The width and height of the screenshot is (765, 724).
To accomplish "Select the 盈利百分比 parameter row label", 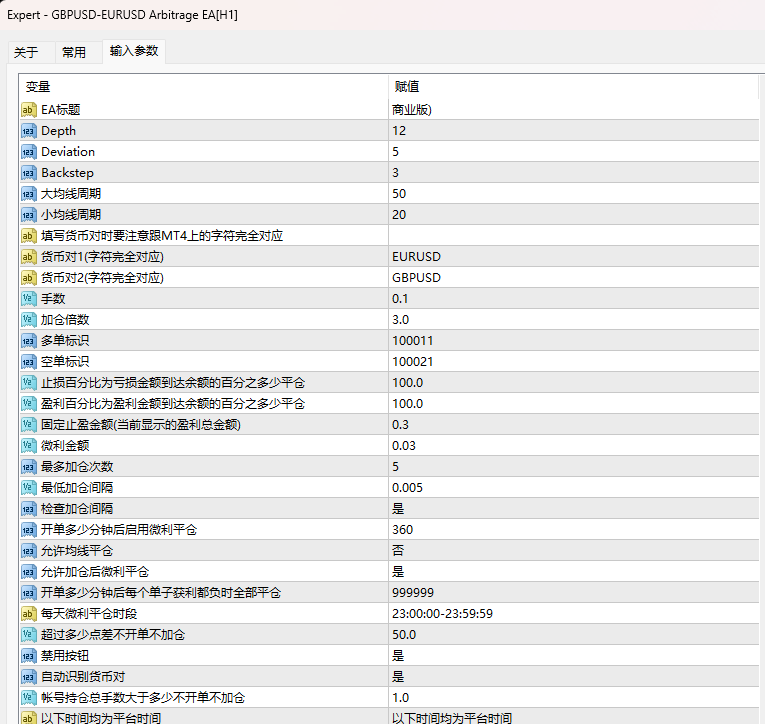I will pyautogui.click(x=173, y=403).
